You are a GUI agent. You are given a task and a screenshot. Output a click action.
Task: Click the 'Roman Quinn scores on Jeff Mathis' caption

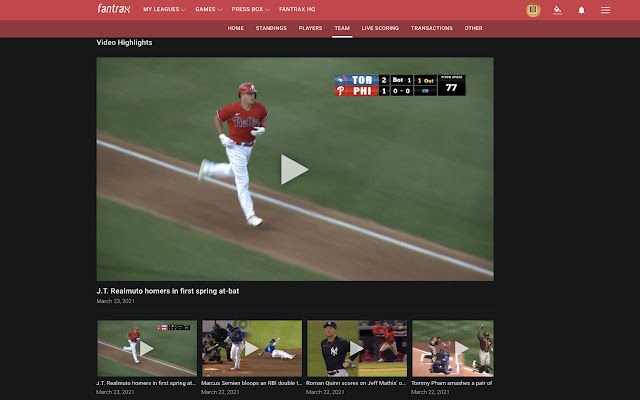click(x=356, y=383)
